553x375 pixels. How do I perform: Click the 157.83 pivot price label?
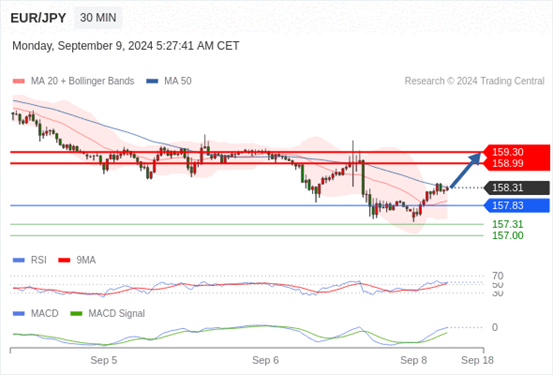click(x=517, y=206)
